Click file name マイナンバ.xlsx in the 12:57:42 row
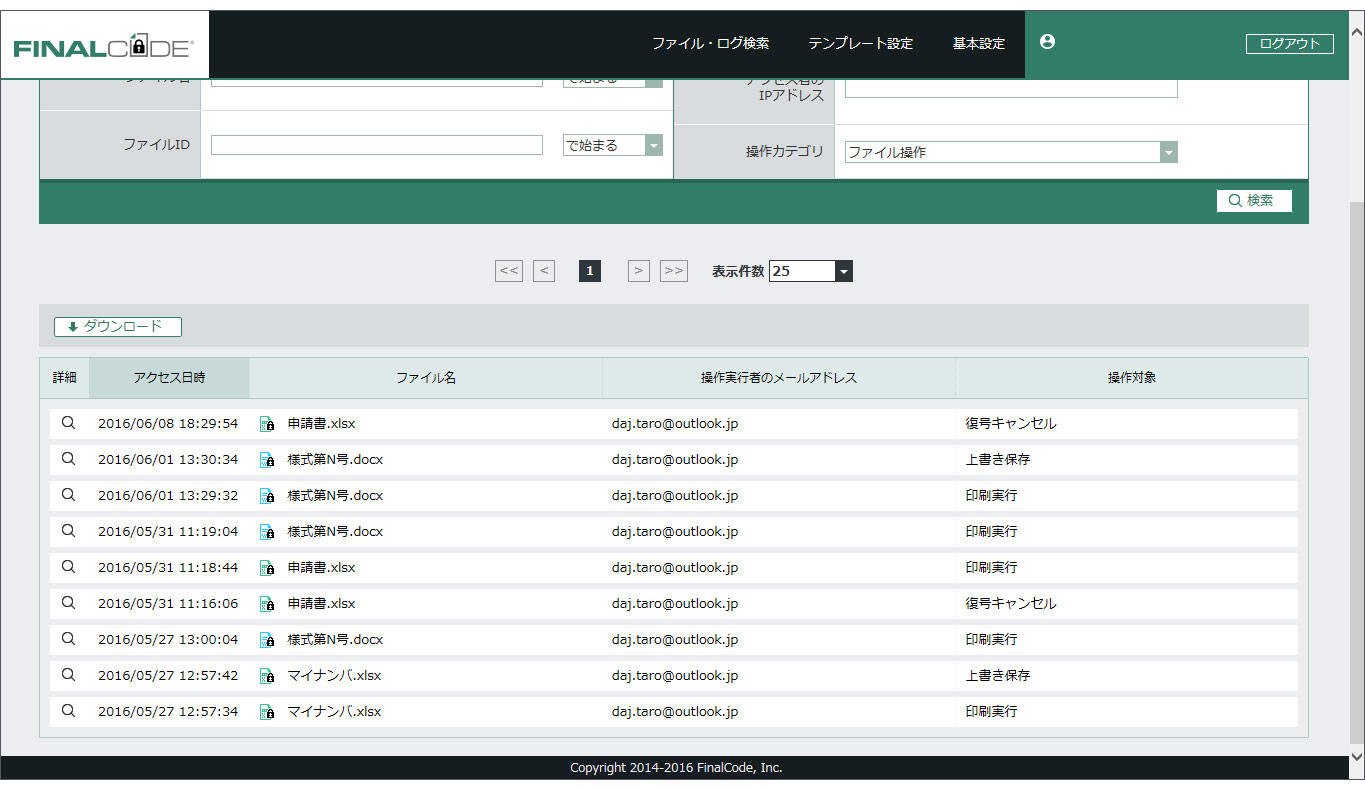Screen dimensions: 1365x790 (334, 675)
